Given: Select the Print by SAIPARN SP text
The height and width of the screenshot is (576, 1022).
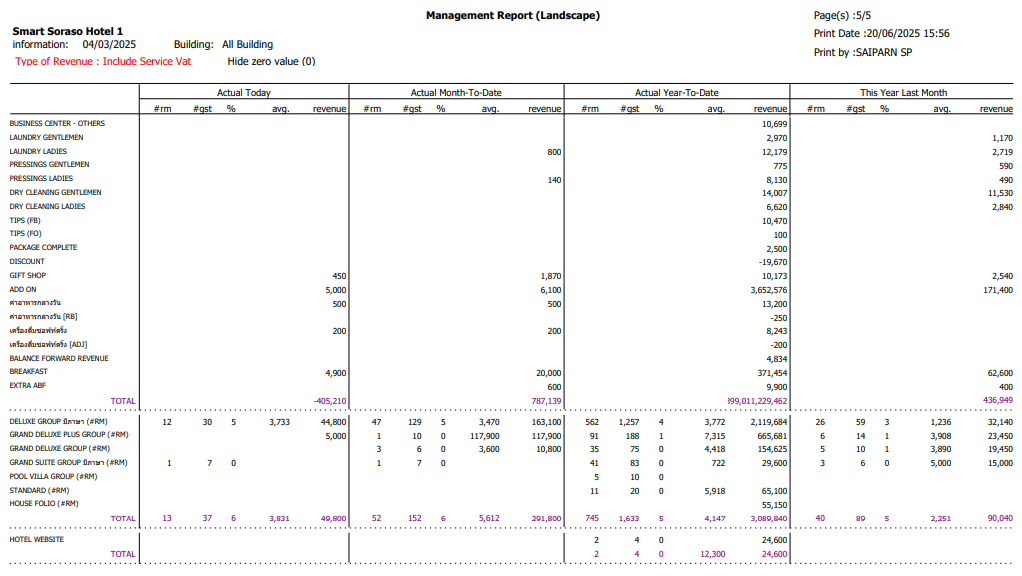Looking at the screenshot, I should click(x=862, y=52).
